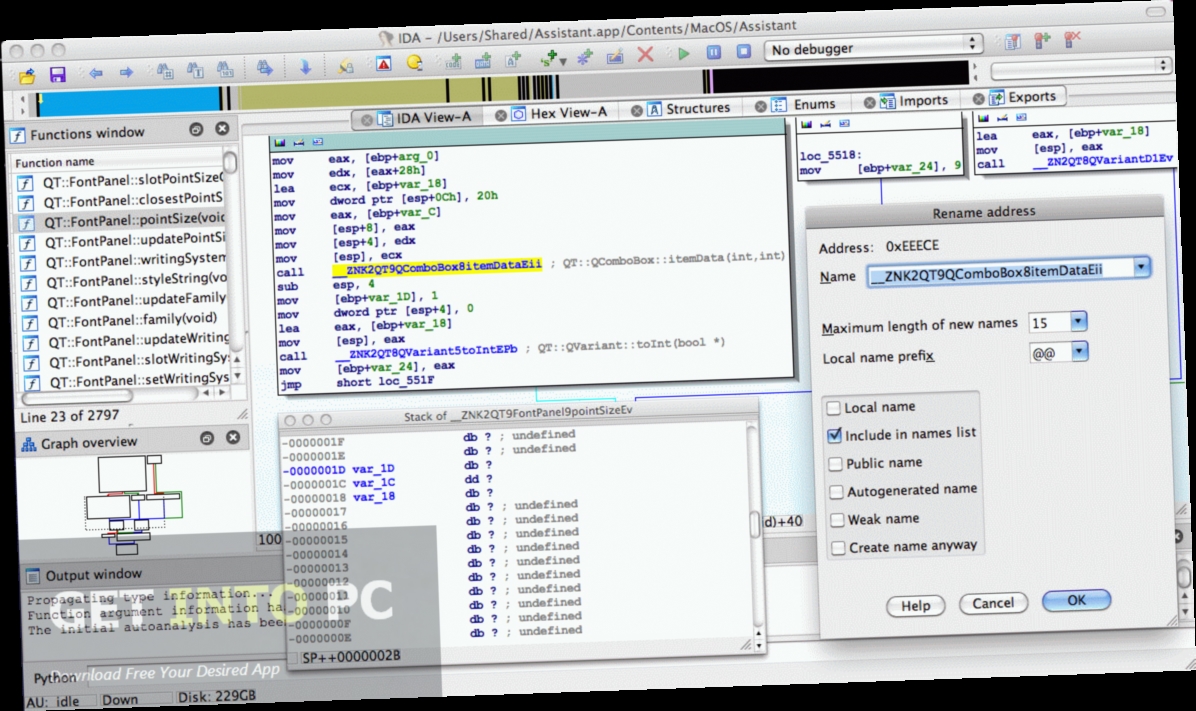This screenshot has width=1196, height=711.
Task: Toggle the Weak name checkbox
Action: 837,520
